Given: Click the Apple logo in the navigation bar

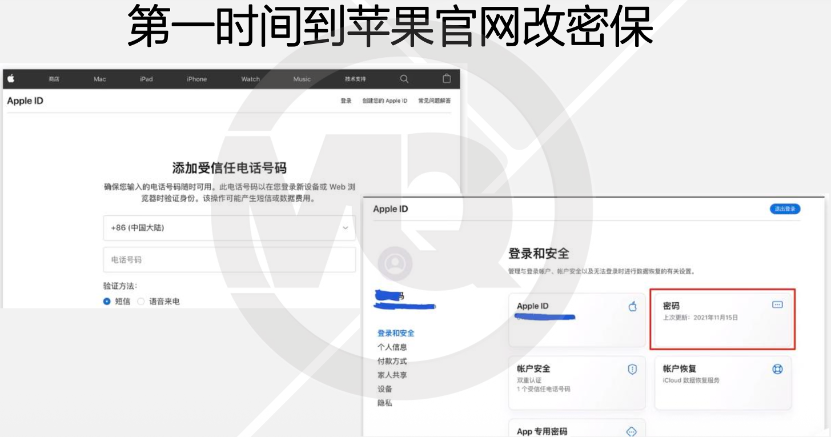Looking at the screenshot, I should coord(9,78).
